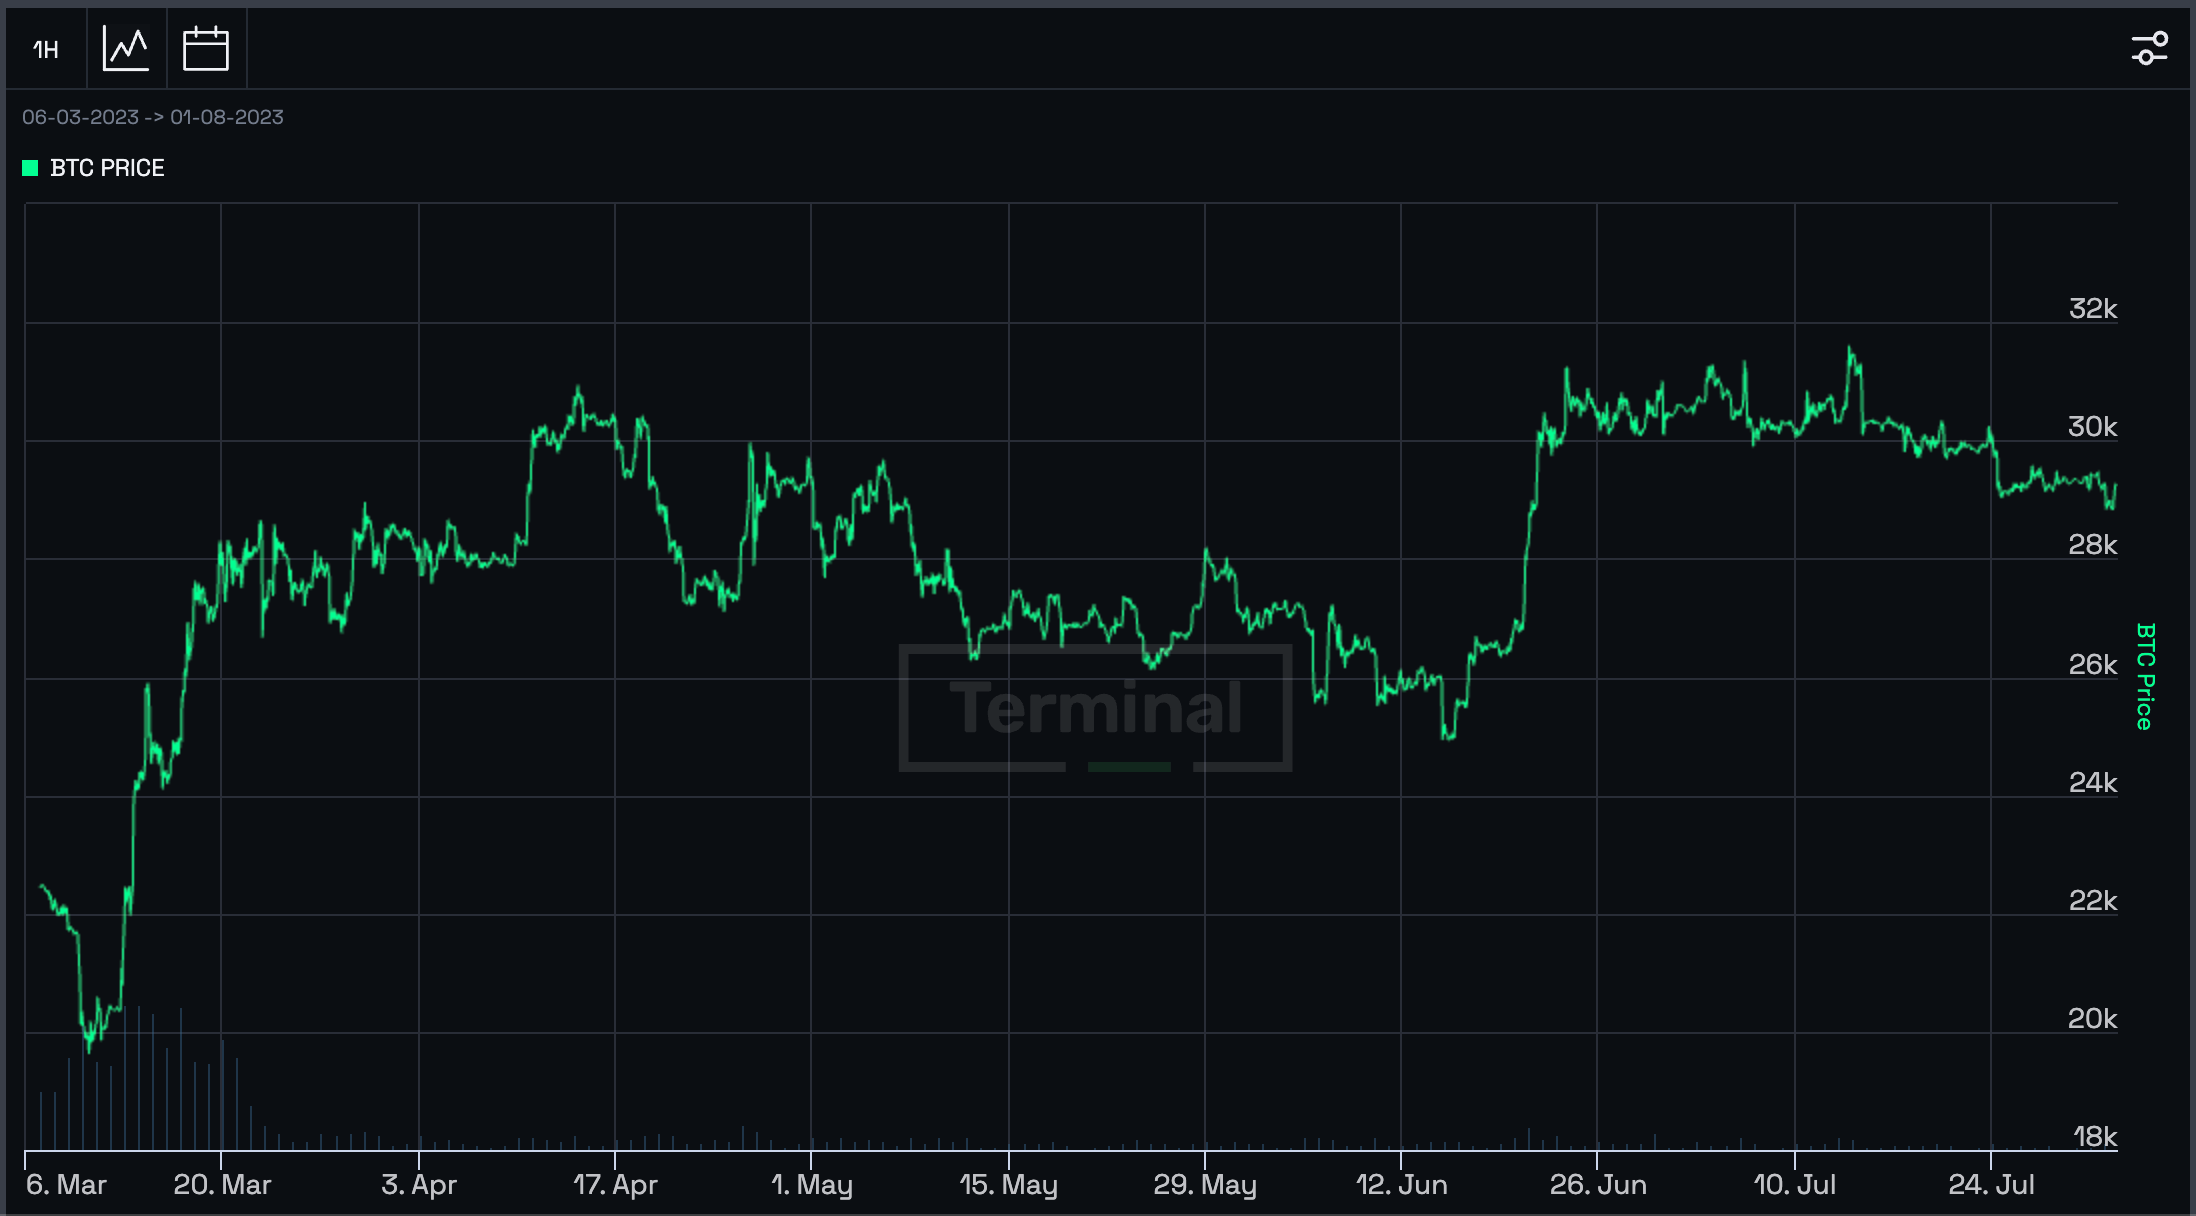Click the 3. Apr x-axis label

(419, 1185)
